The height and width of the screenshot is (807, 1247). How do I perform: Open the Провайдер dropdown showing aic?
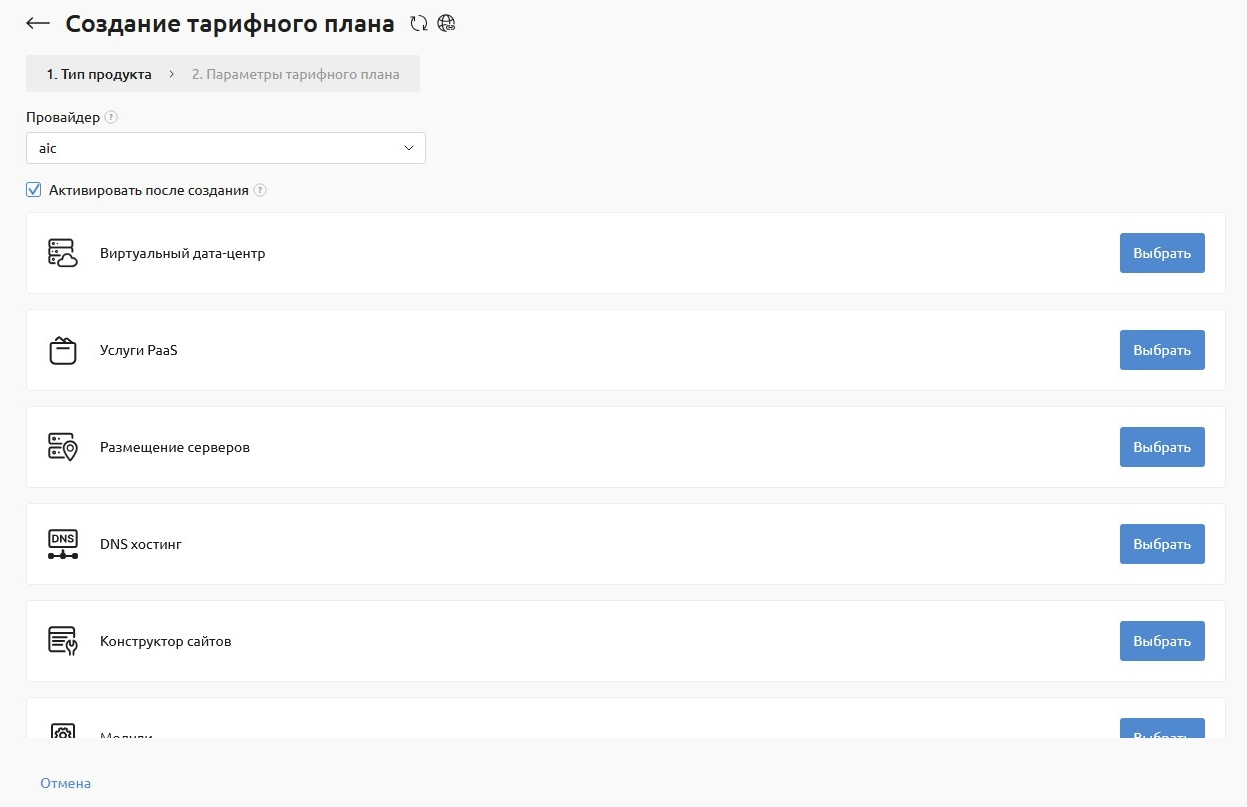tap(226, 148)
